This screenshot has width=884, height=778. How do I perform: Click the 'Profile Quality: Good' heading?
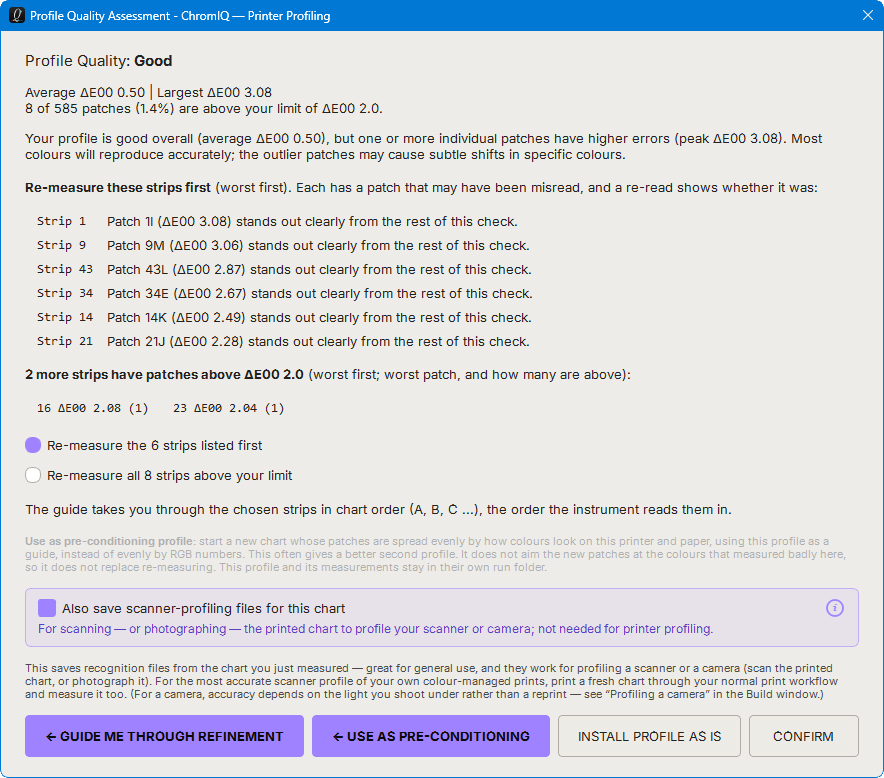click(99, 61)
